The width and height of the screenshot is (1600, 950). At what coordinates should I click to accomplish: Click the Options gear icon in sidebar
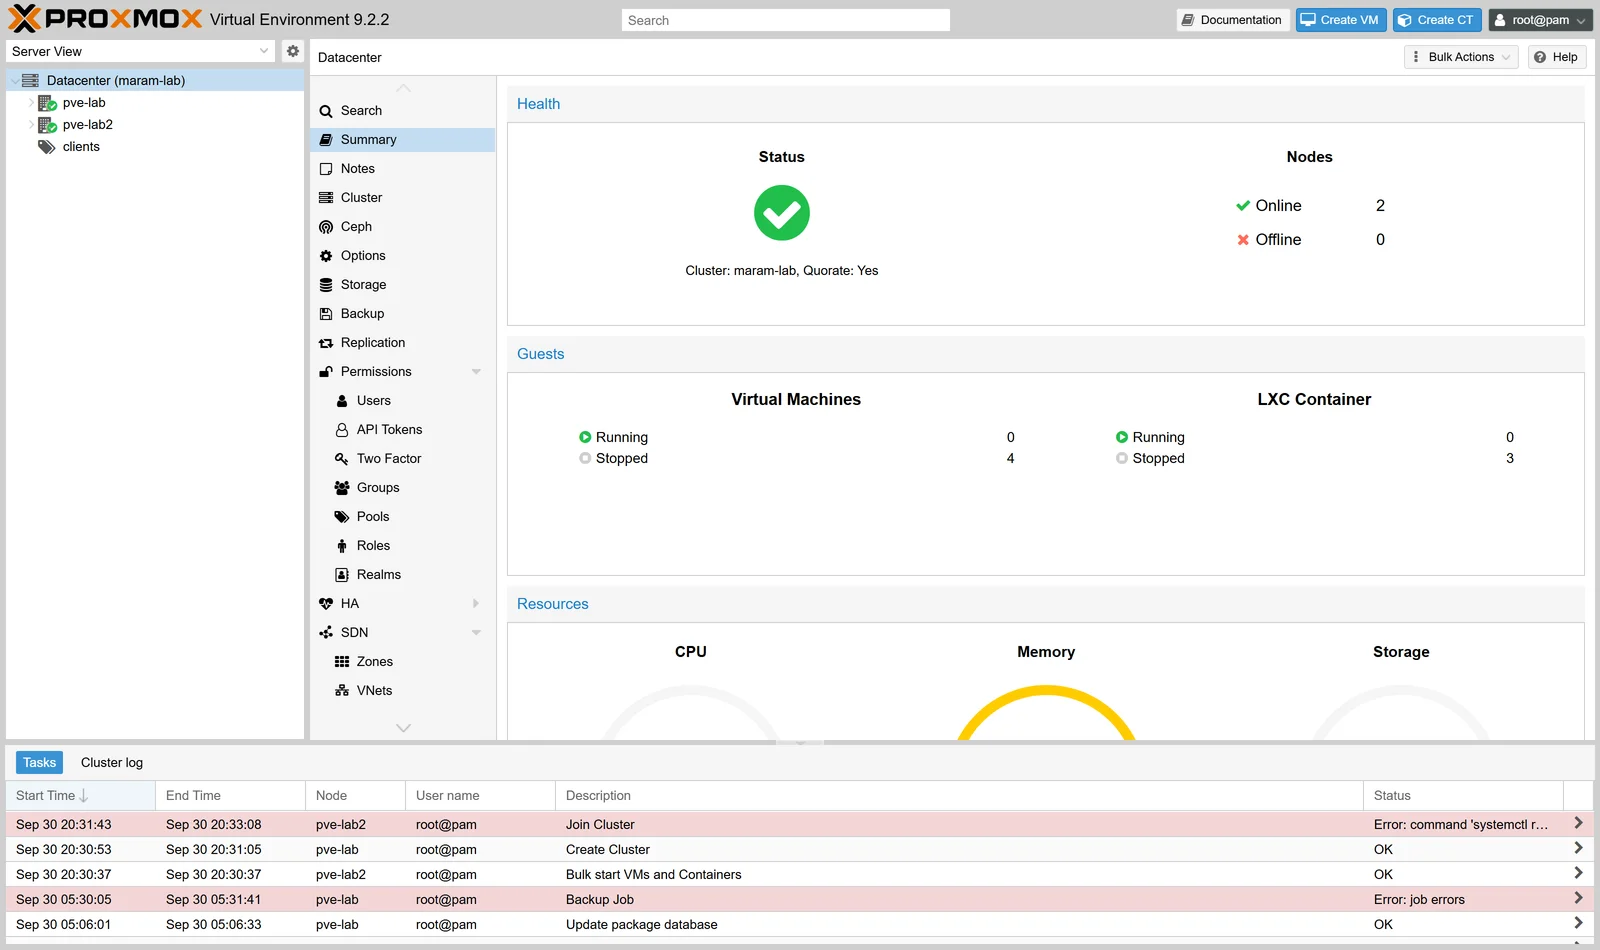coord(326,256)
